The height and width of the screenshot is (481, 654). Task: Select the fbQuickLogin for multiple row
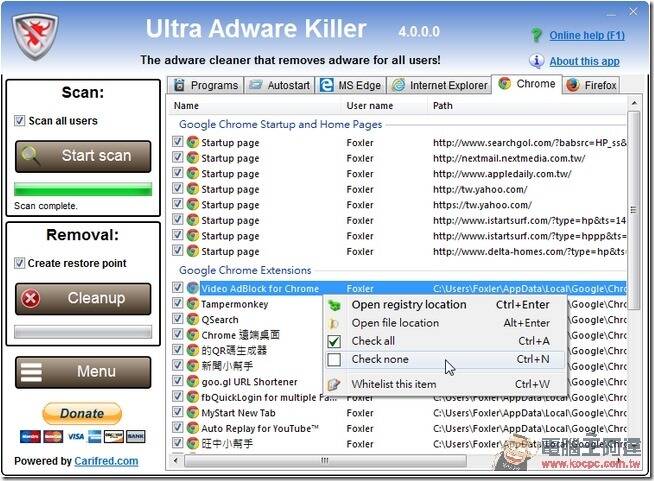(x=398, y=397)
